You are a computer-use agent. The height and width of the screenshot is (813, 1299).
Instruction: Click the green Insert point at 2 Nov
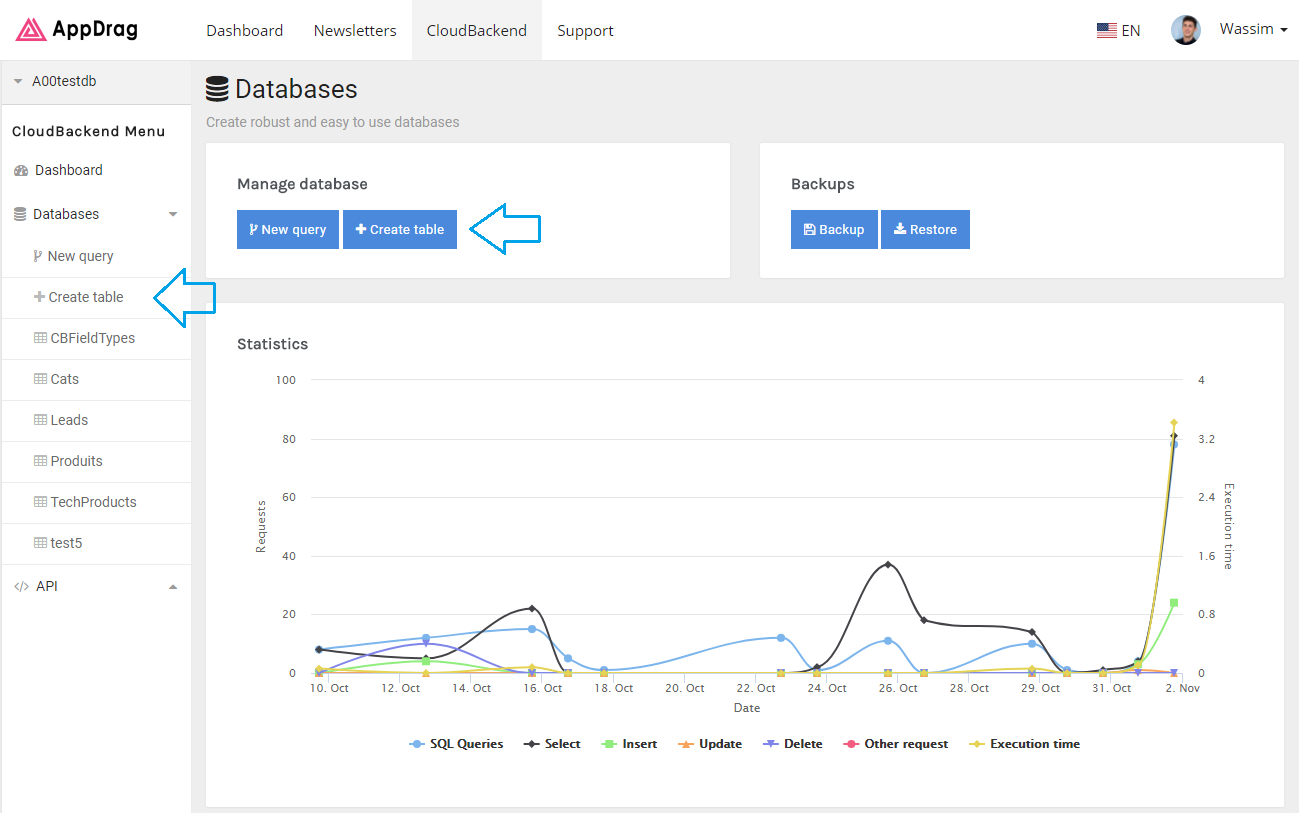[x=1174, y=603]
